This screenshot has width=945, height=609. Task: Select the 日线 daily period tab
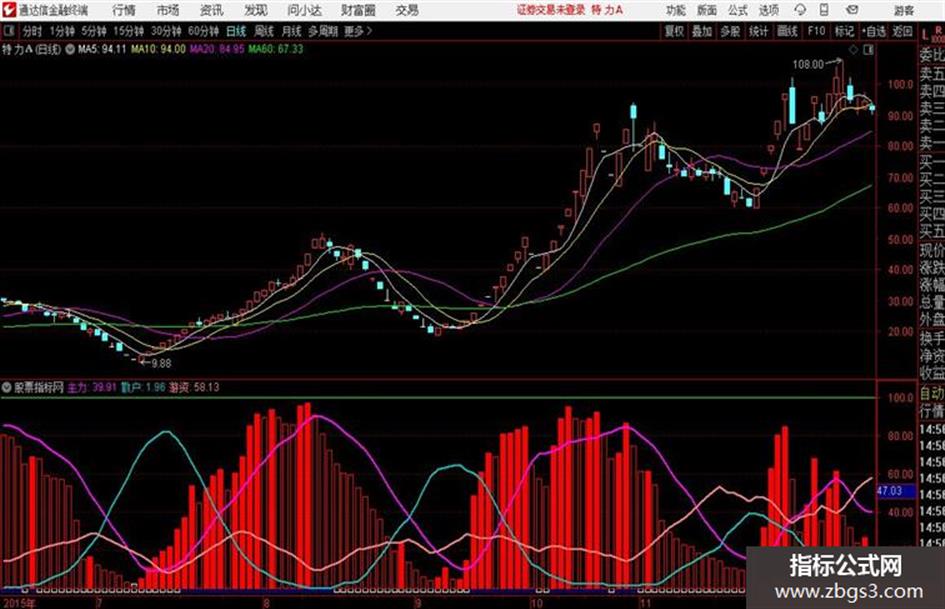coord(236,31)
